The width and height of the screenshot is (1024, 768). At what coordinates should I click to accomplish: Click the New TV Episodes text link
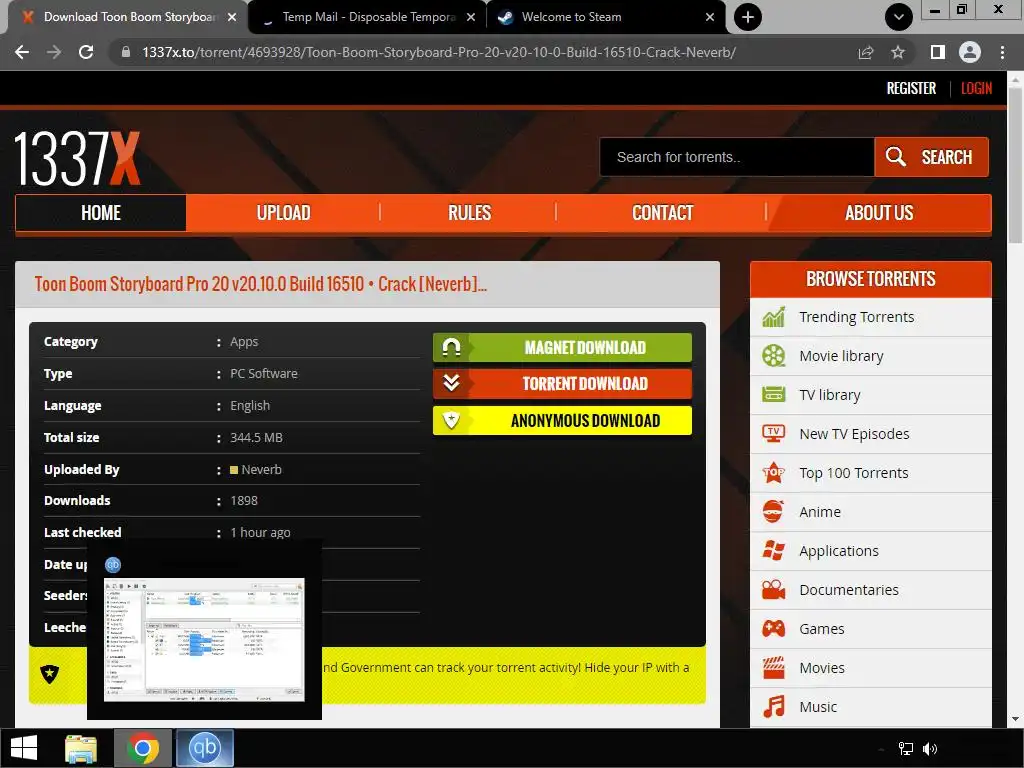854,434
